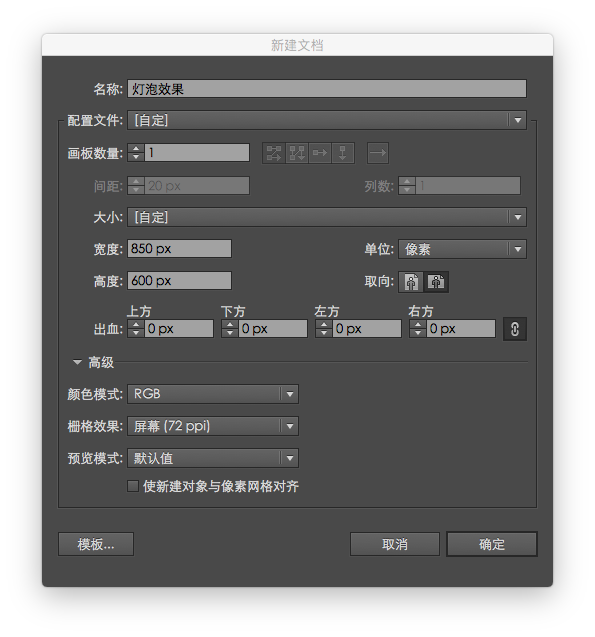Open the 预览模式 dropdown

point(213,458)
